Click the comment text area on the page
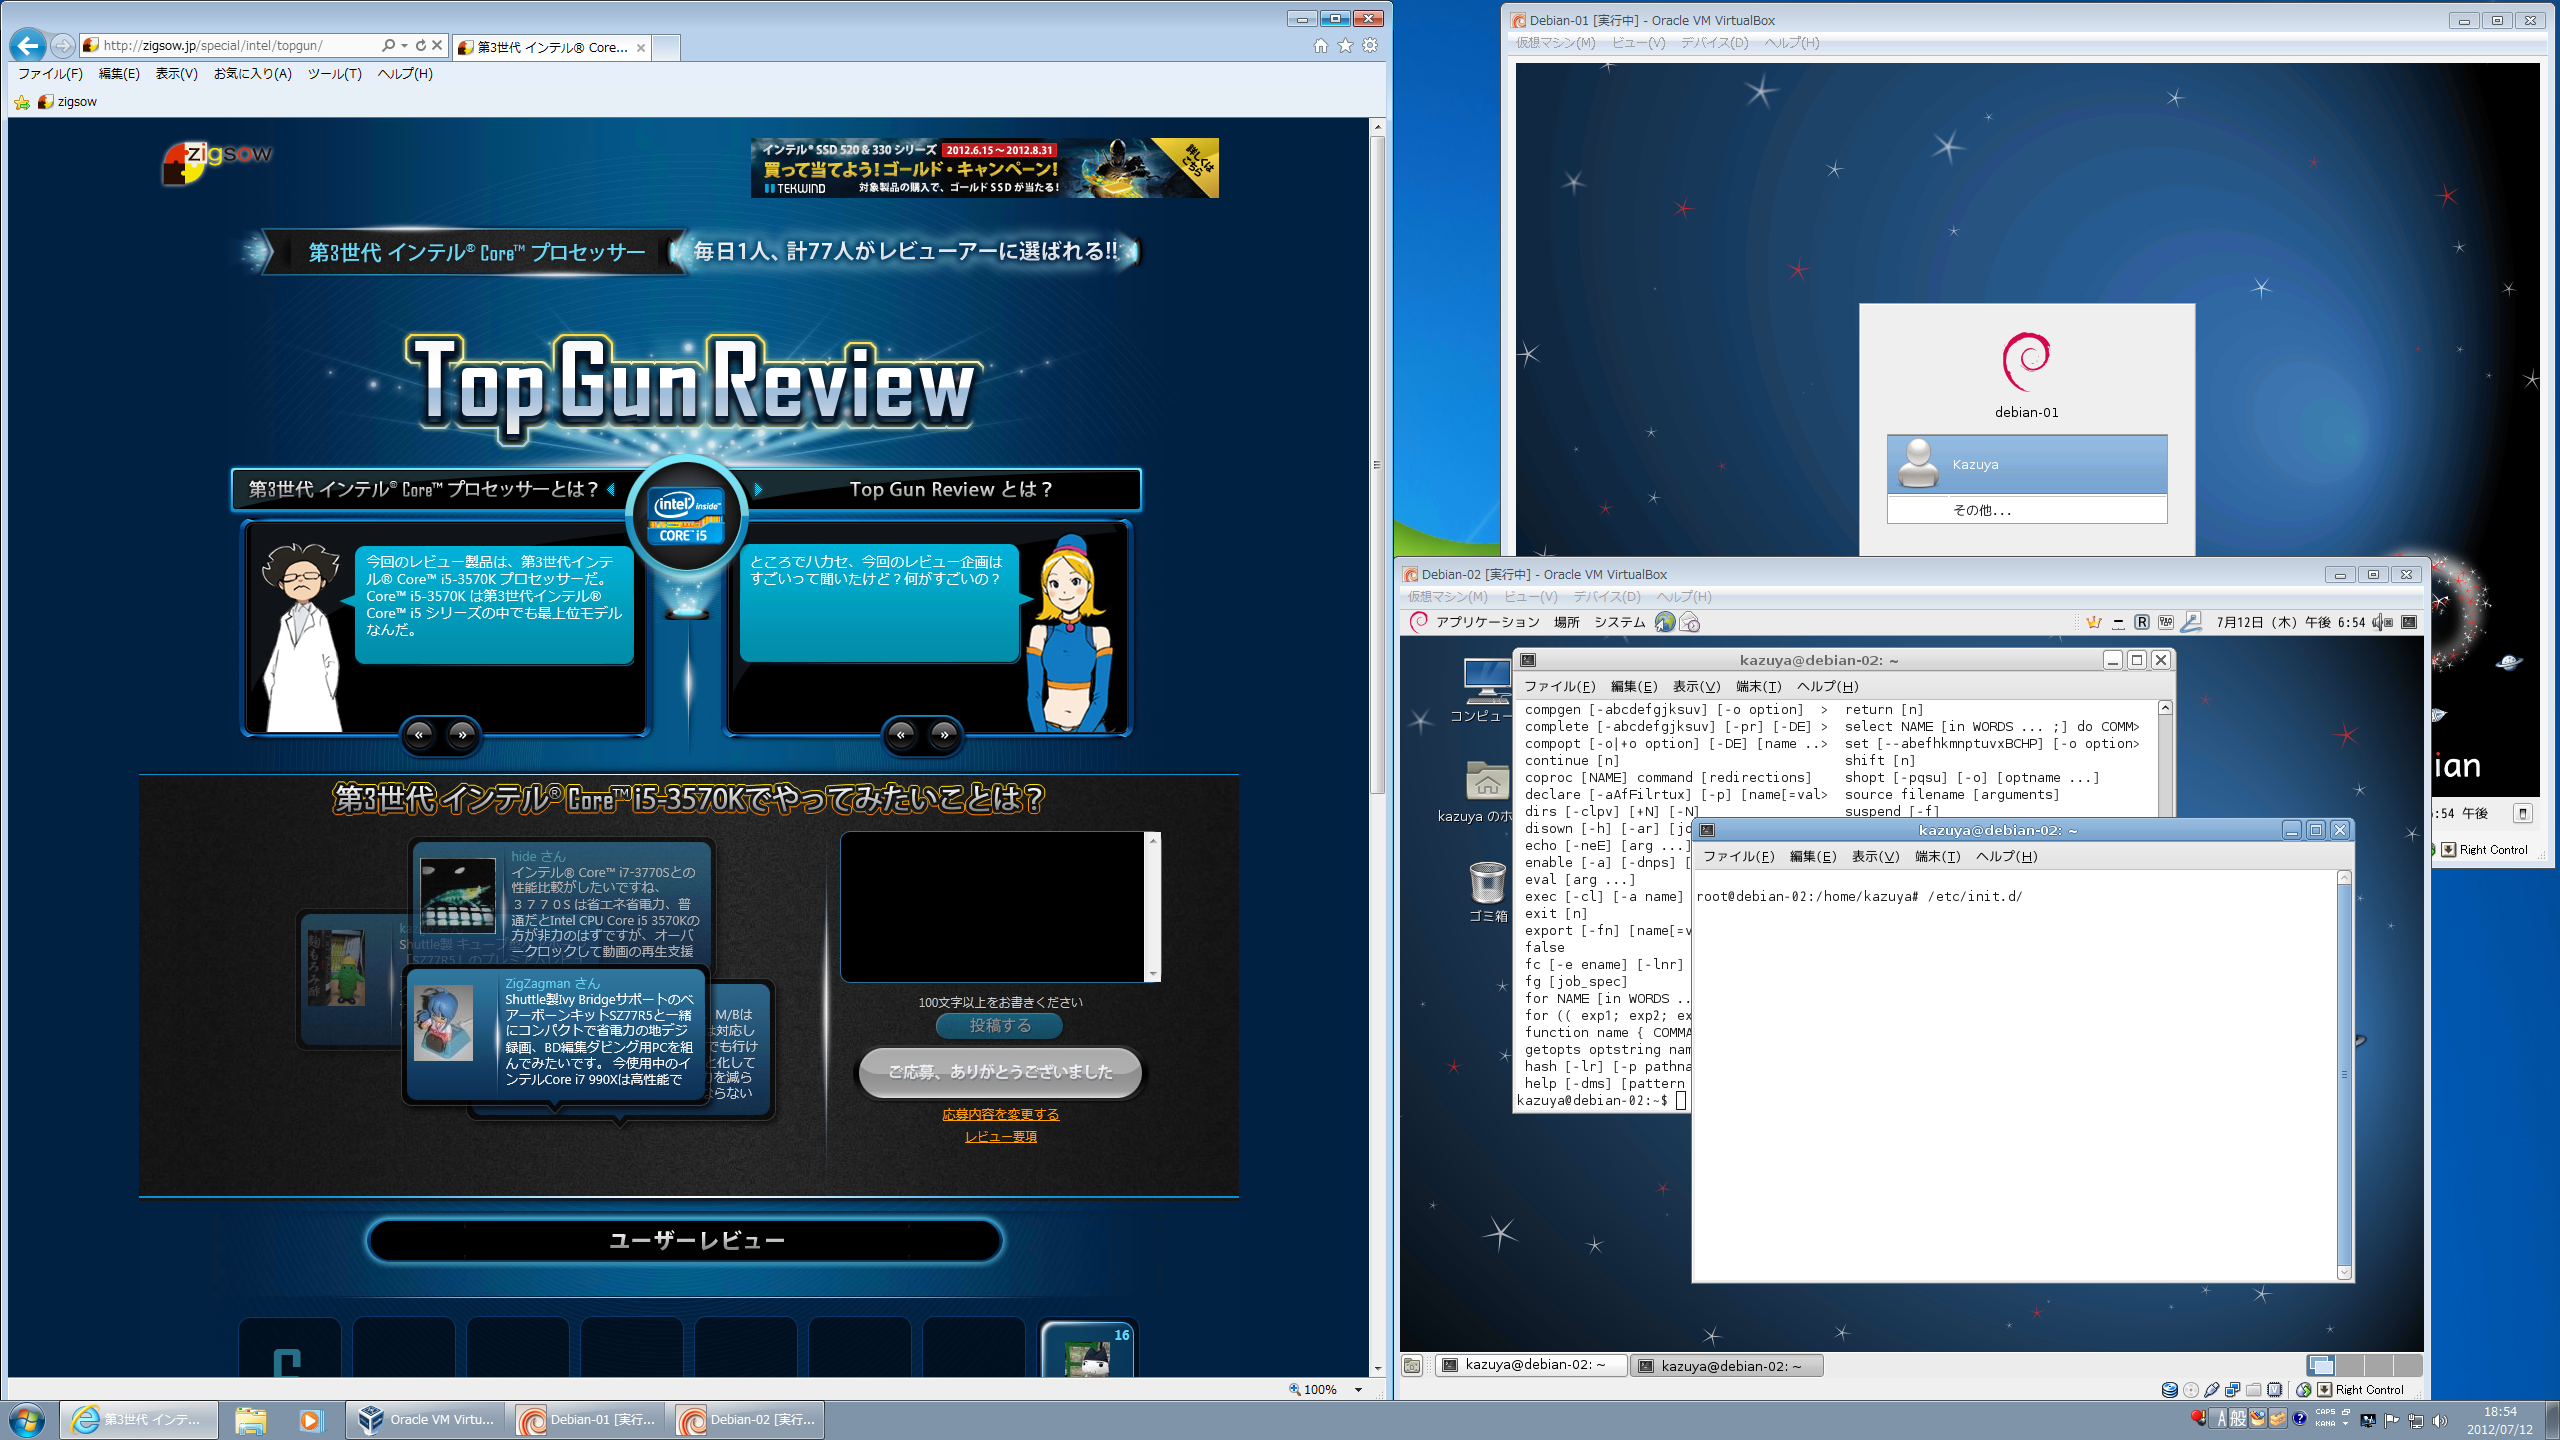Screen dimensions: 2560x1440 pos(992,906)
